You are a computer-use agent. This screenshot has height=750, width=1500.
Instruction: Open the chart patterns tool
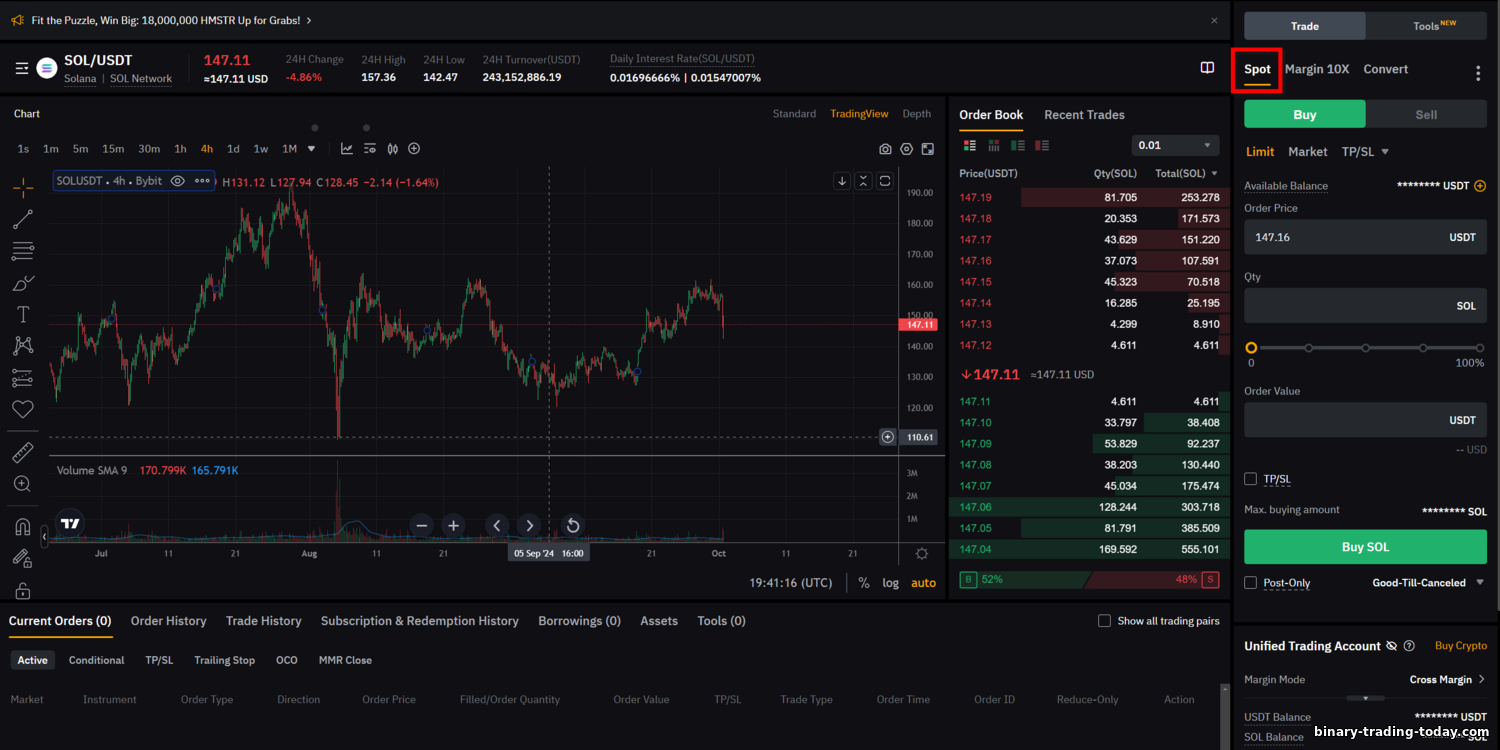[x=22, y=346]
